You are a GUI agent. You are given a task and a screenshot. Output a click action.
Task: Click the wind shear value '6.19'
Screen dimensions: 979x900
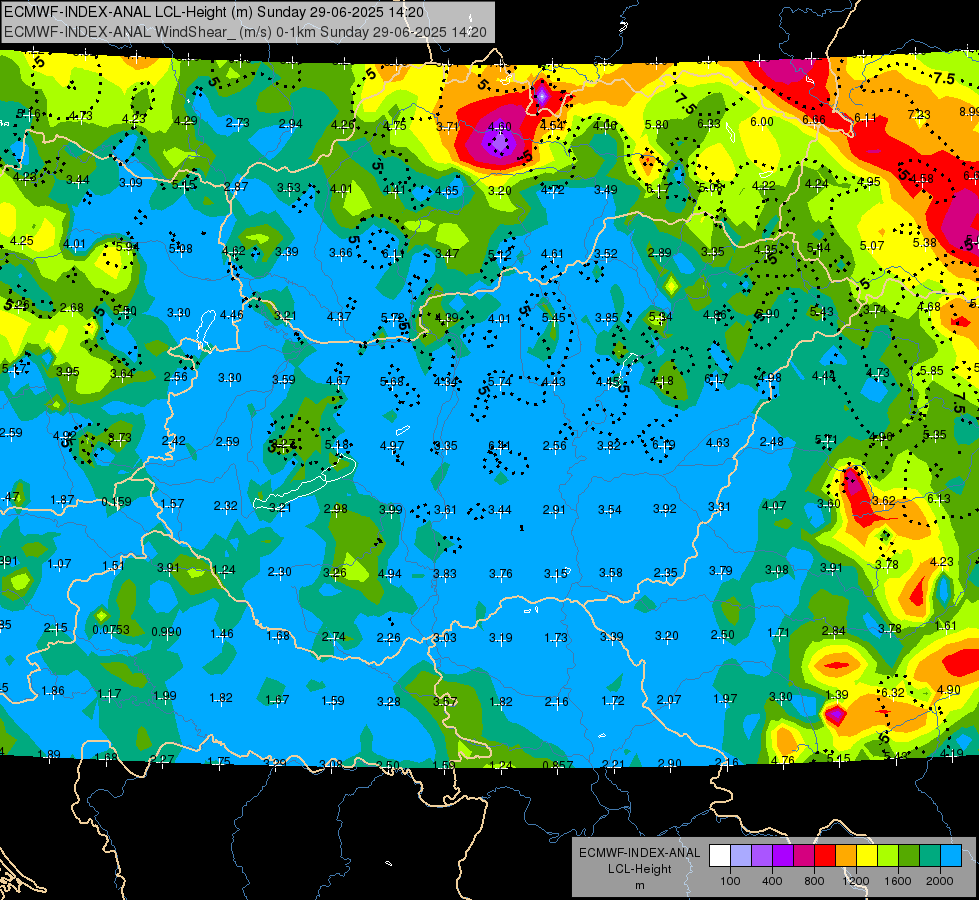click(663, 444)
